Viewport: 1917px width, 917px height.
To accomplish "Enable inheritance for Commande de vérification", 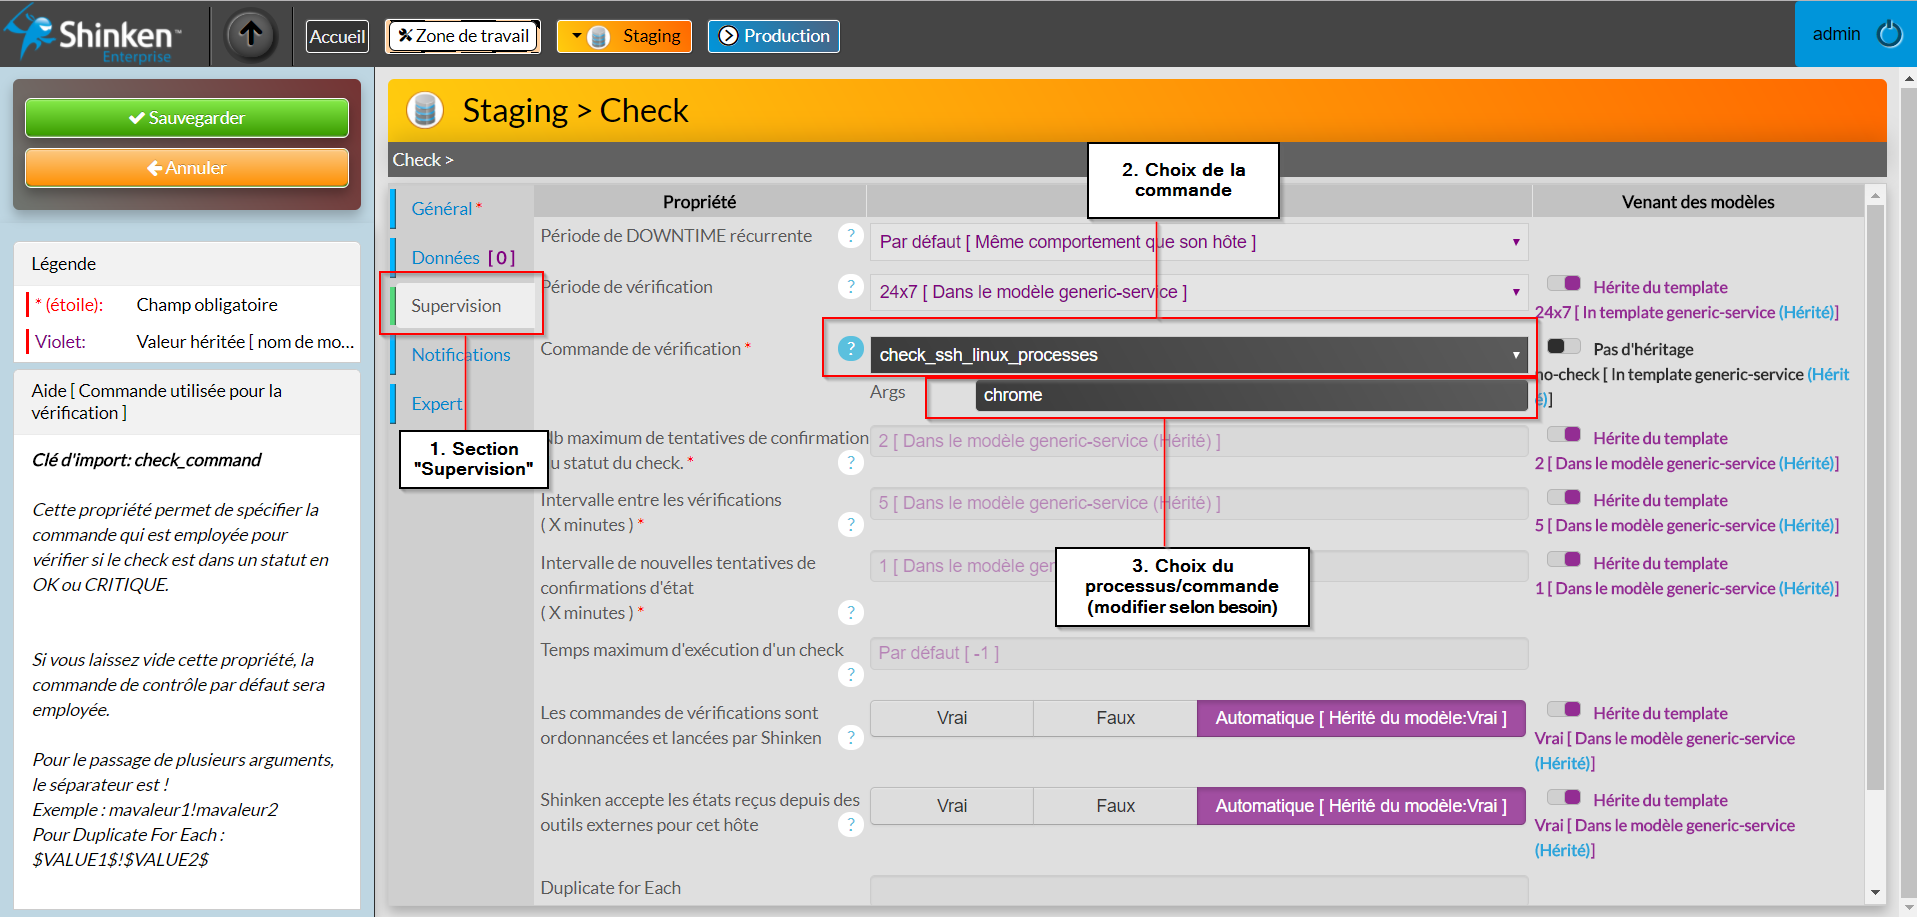I will pos(1563,347).
